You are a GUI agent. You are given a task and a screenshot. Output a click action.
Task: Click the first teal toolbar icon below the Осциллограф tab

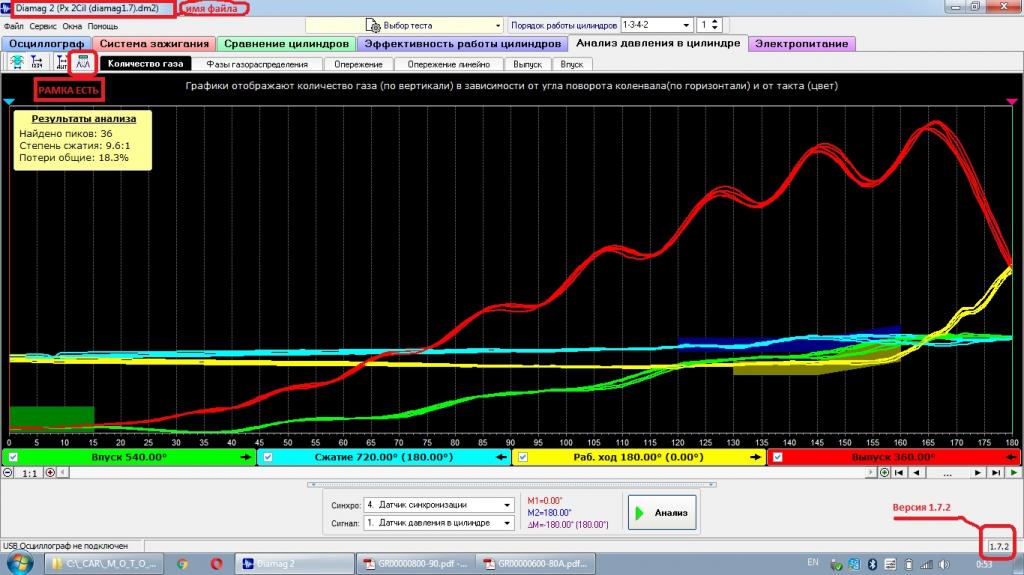[17, 62]
